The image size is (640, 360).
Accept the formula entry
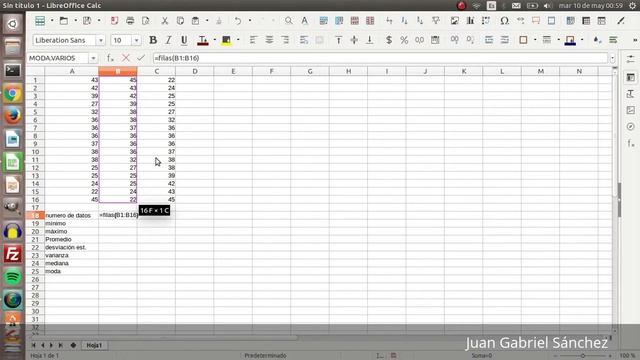[x=141, y=58]
